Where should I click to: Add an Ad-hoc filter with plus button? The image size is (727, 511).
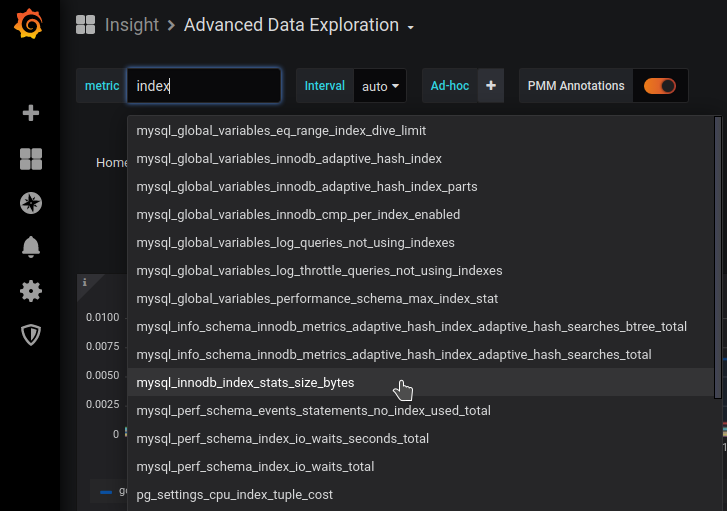(x=491, y=85)
